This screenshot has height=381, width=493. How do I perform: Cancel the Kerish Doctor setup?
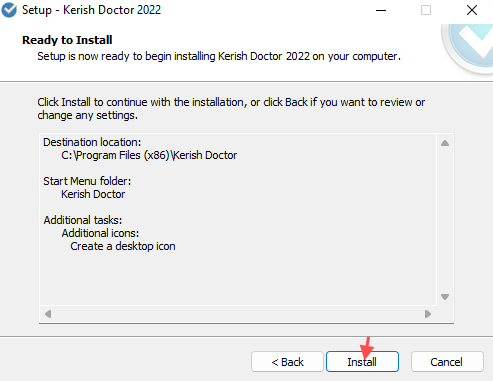pyautogui.click(x=447, y=361)
